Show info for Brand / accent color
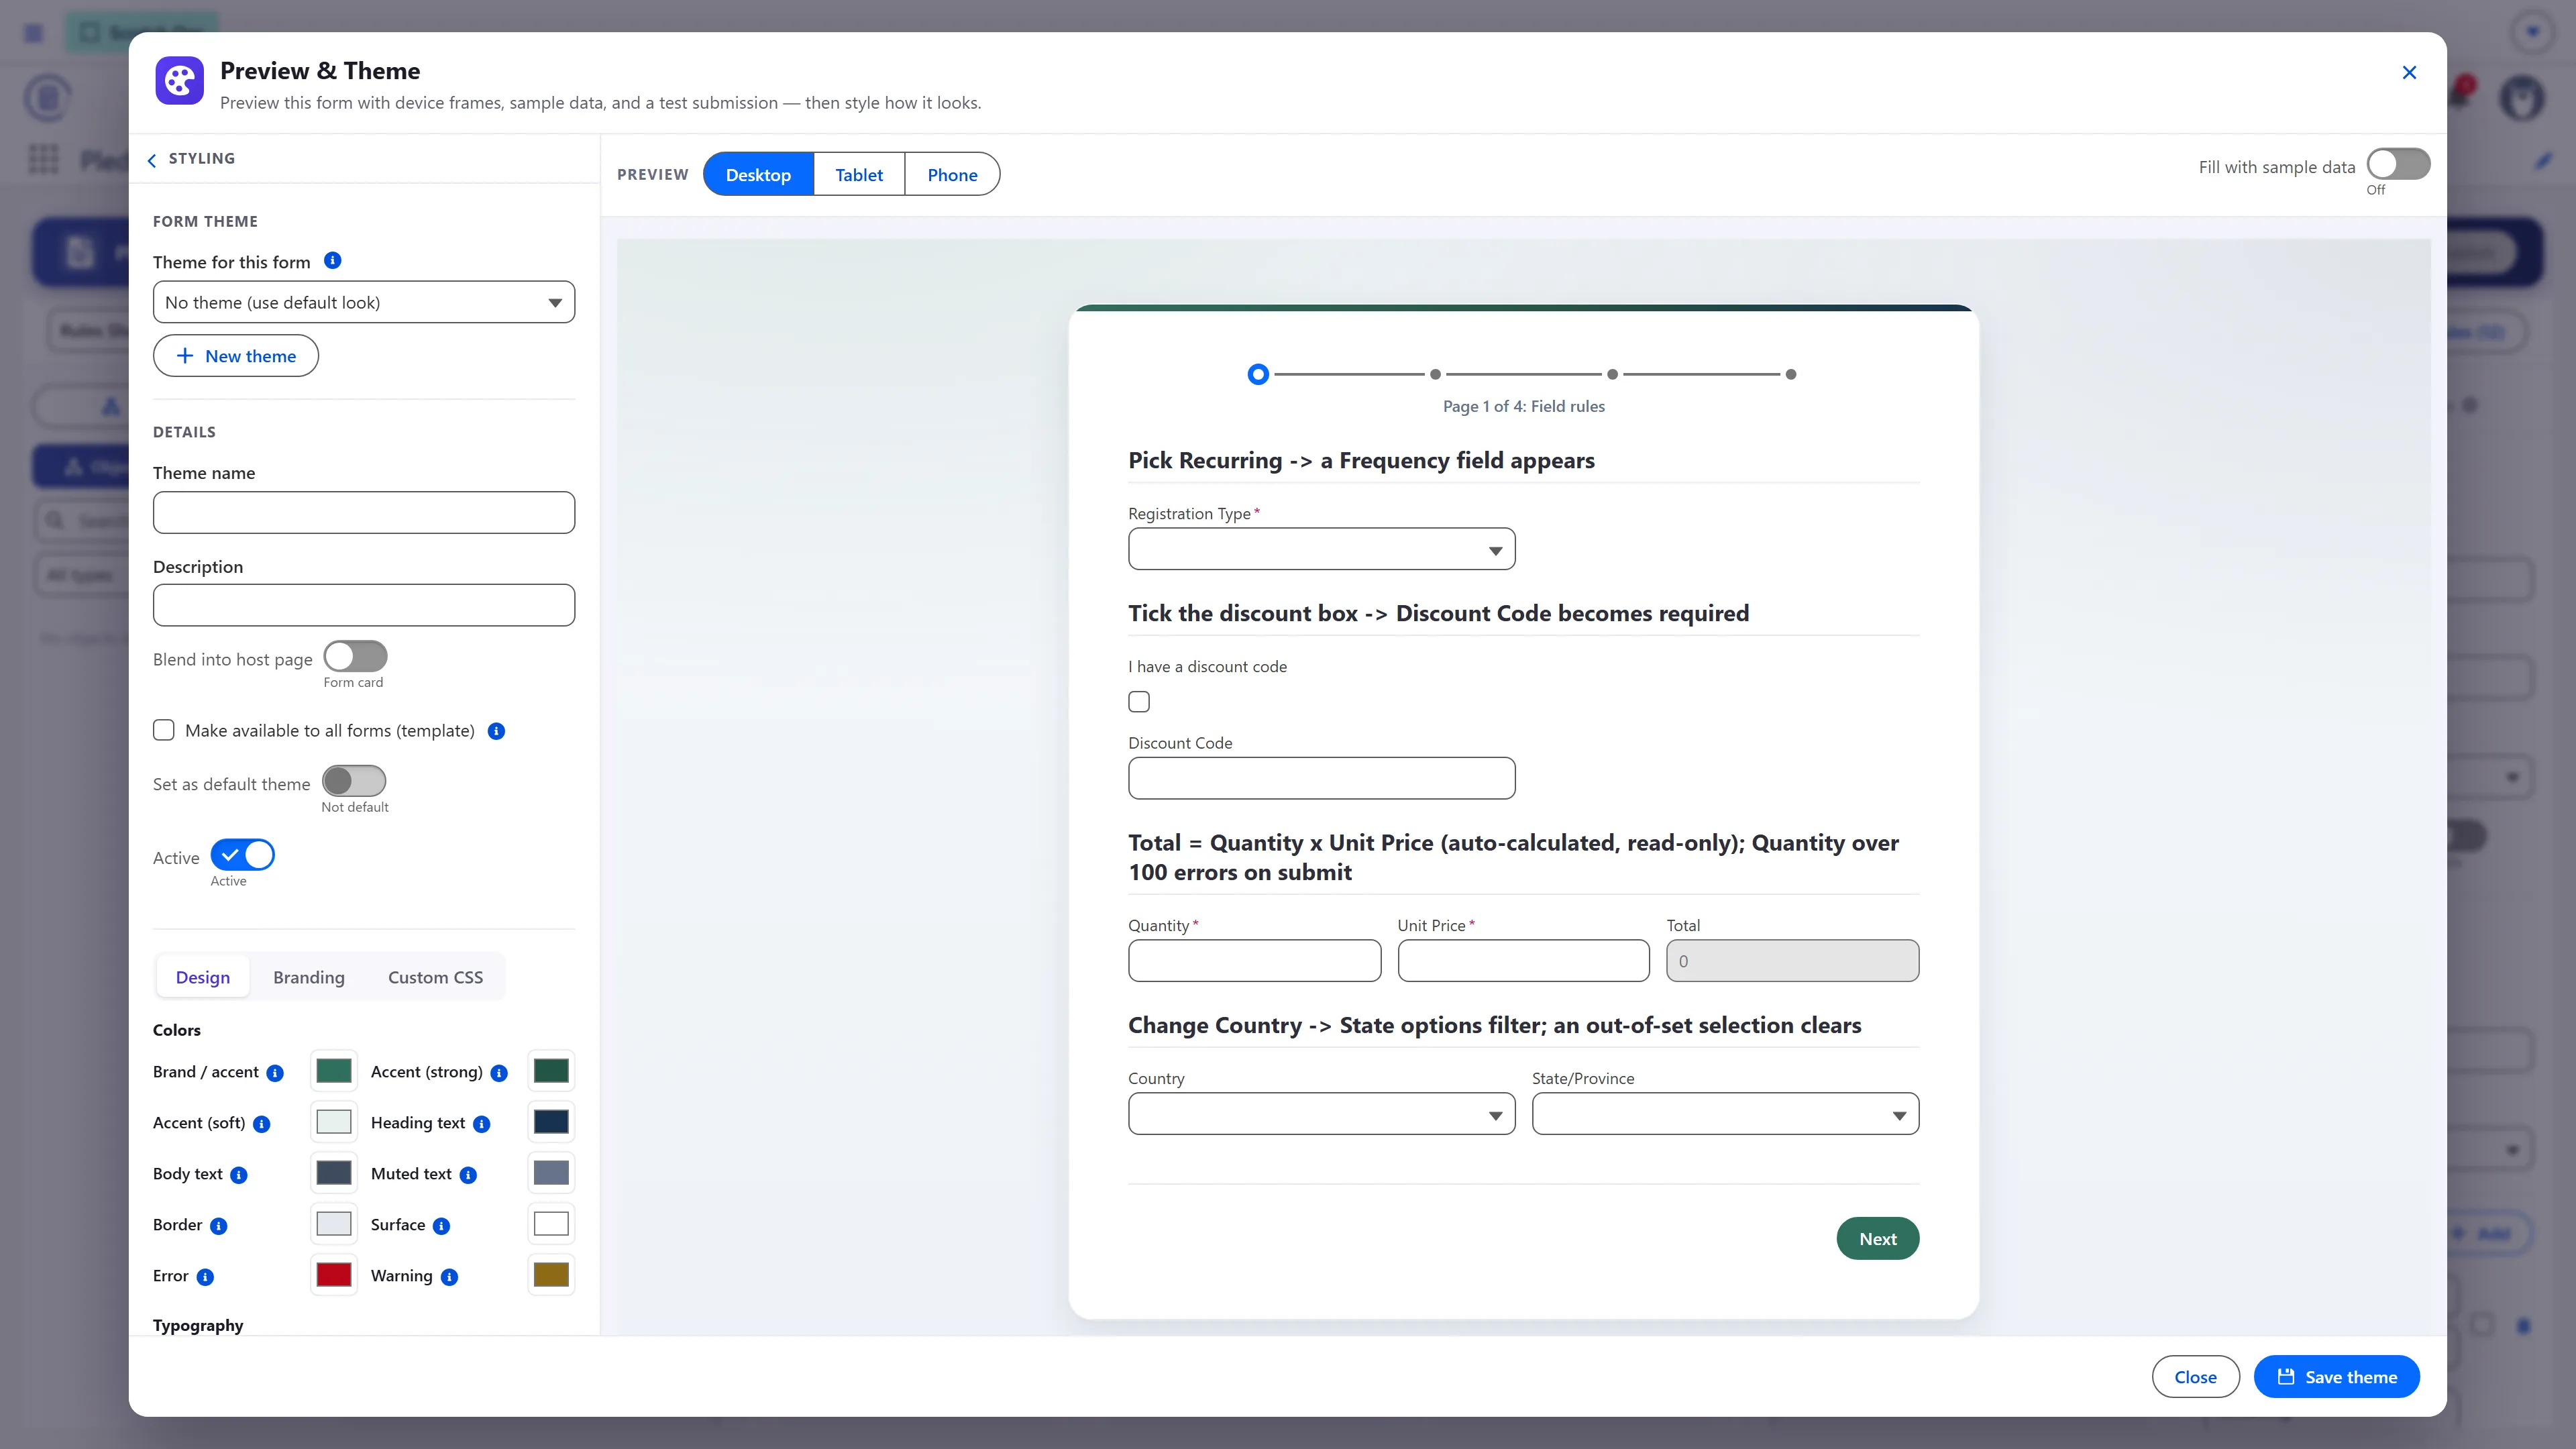 (x=275, y=1073)
